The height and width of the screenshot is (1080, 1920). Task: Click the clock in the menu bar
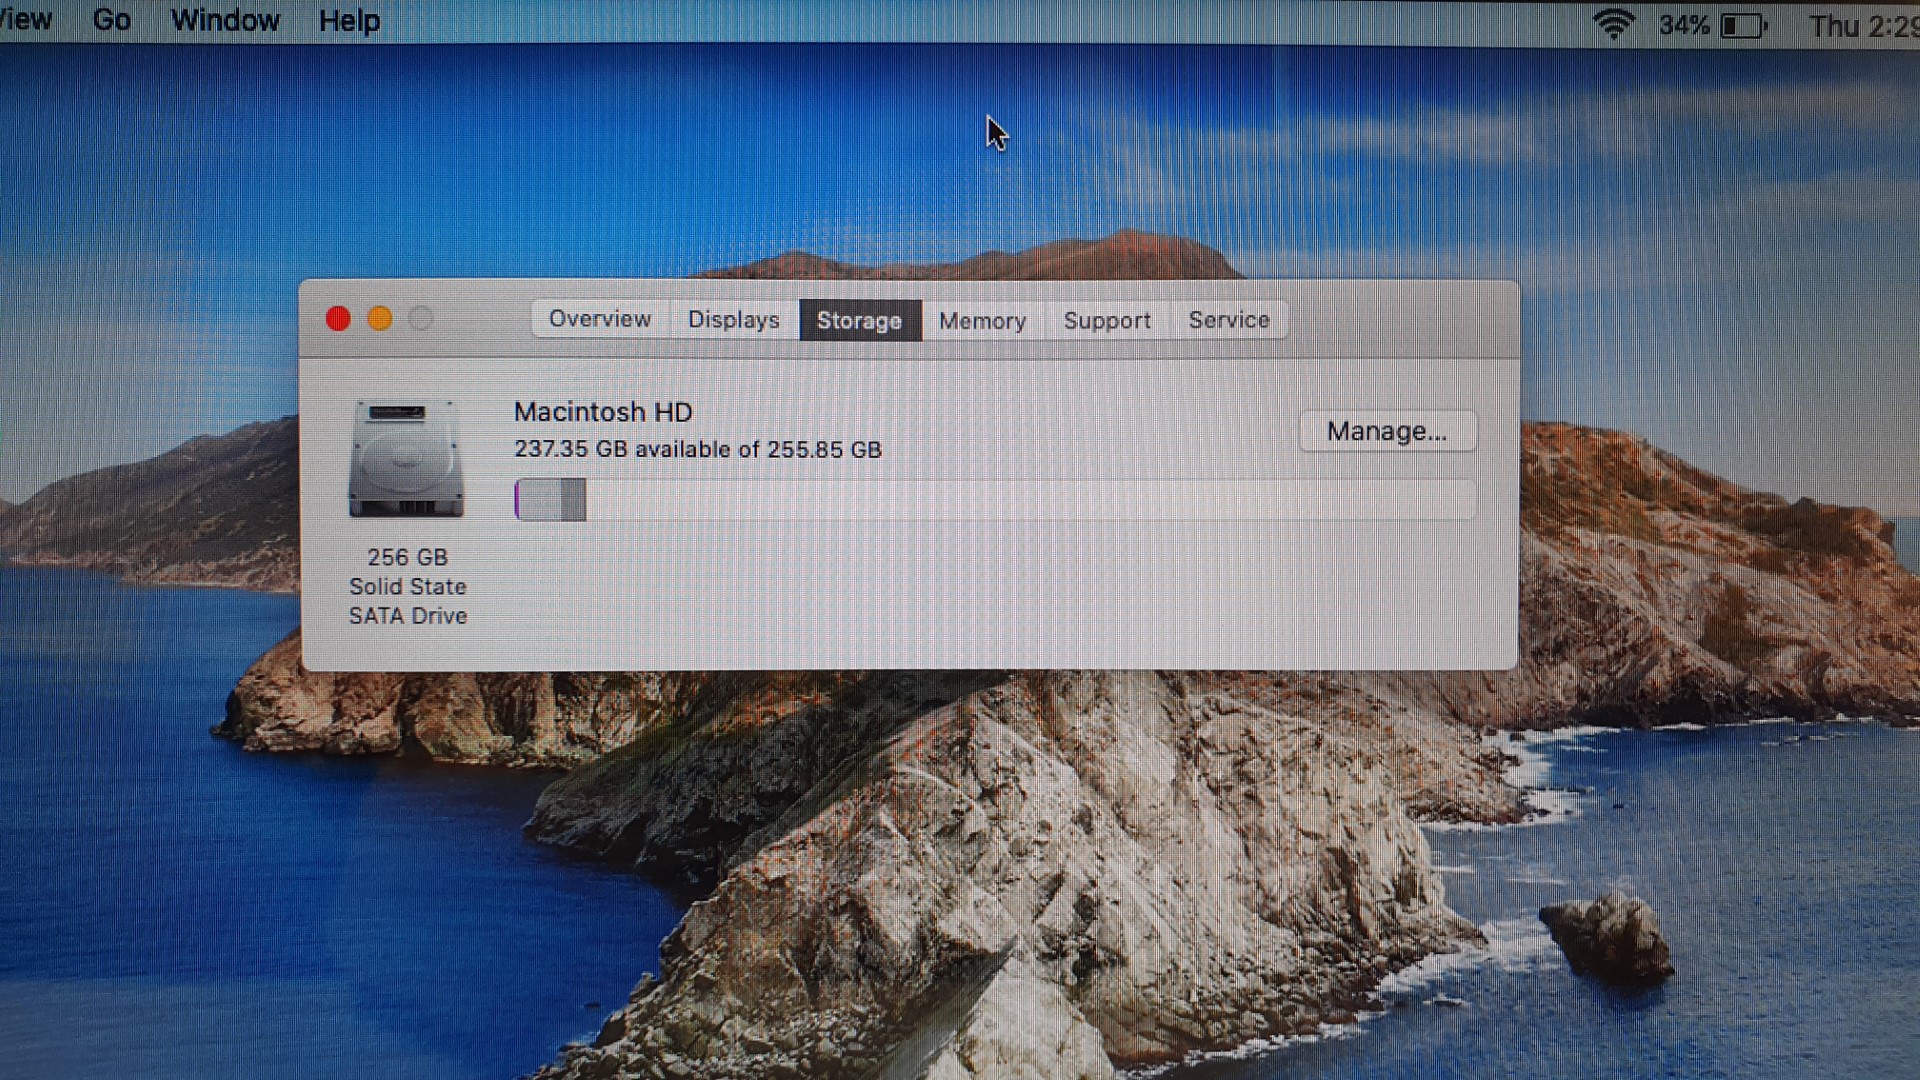point(1864,26)
